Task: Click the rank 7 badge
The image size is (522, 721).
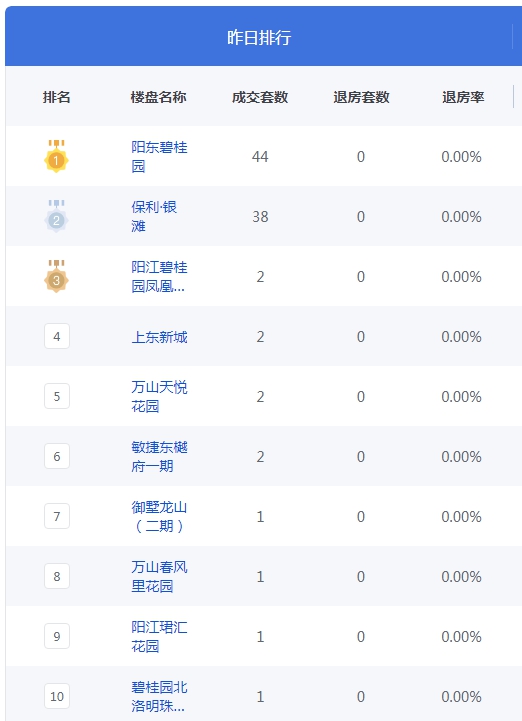Action: [57, 516]
